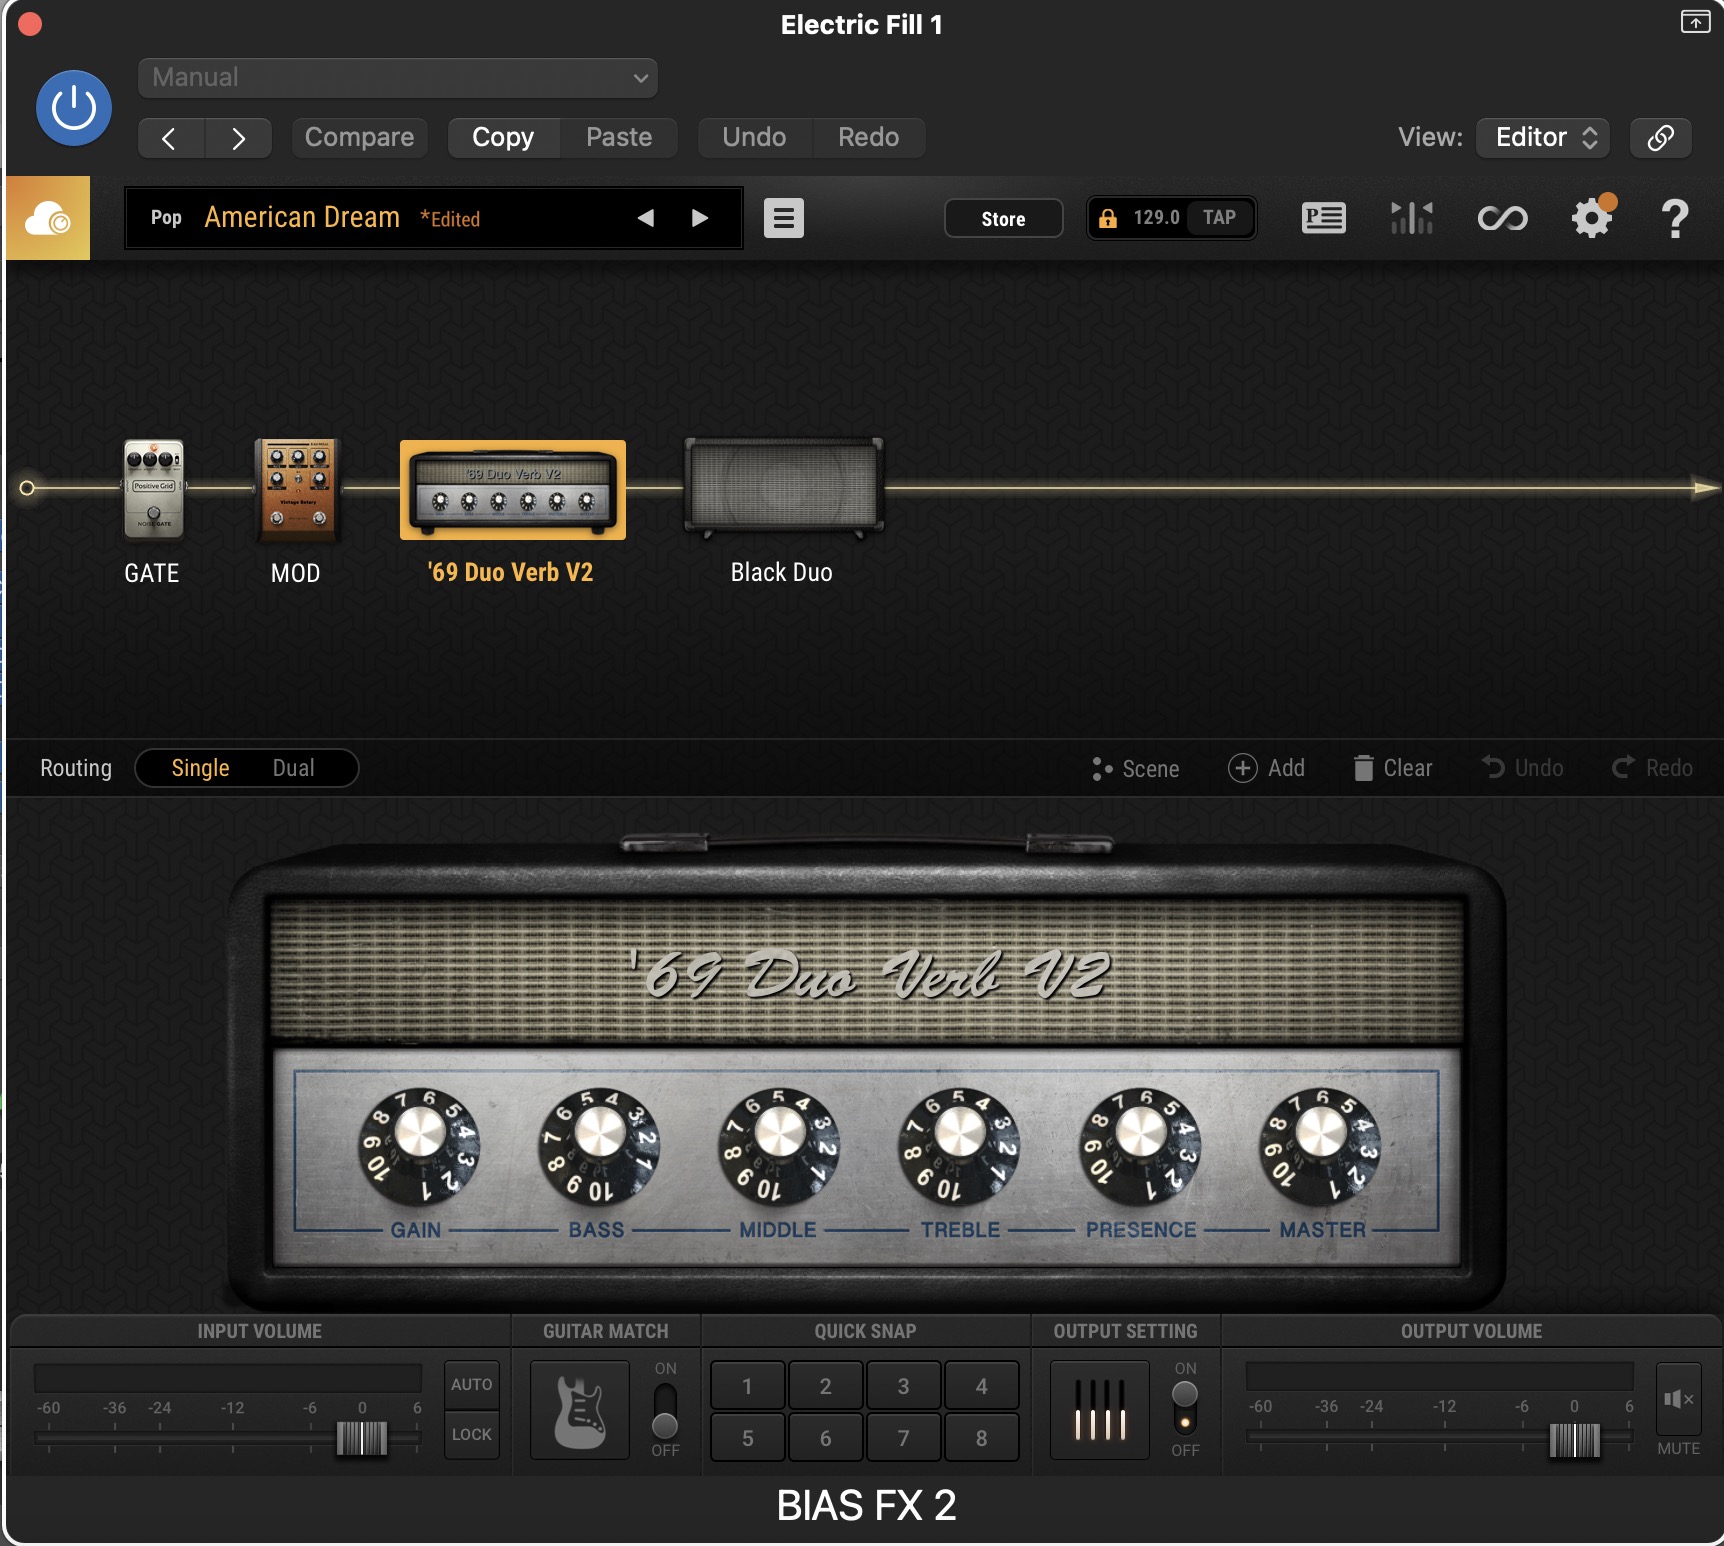Click the Copy button
This screenshot has height=1546, width=1724.
pyautogui.click(x=503, y=138)
